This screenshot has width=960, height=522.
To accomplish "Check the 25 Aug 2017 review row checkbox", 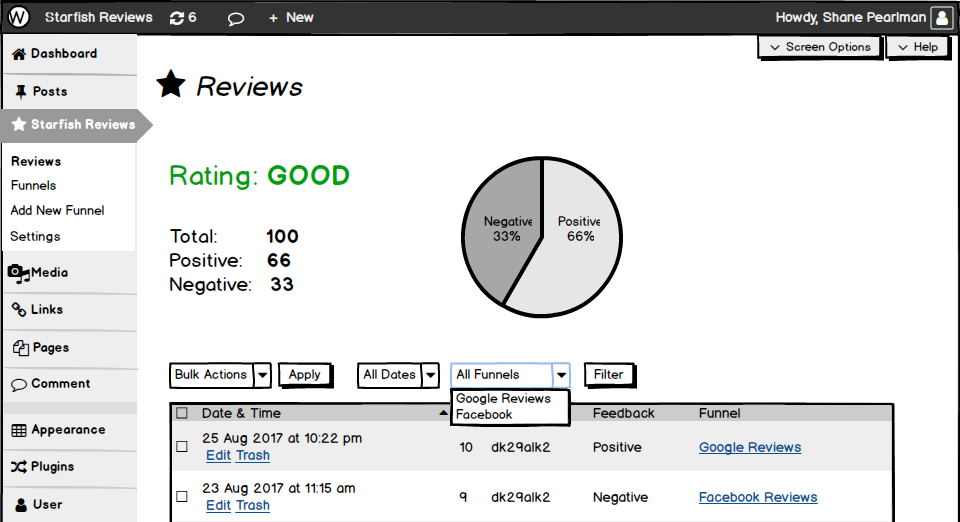I will [182, 446].
